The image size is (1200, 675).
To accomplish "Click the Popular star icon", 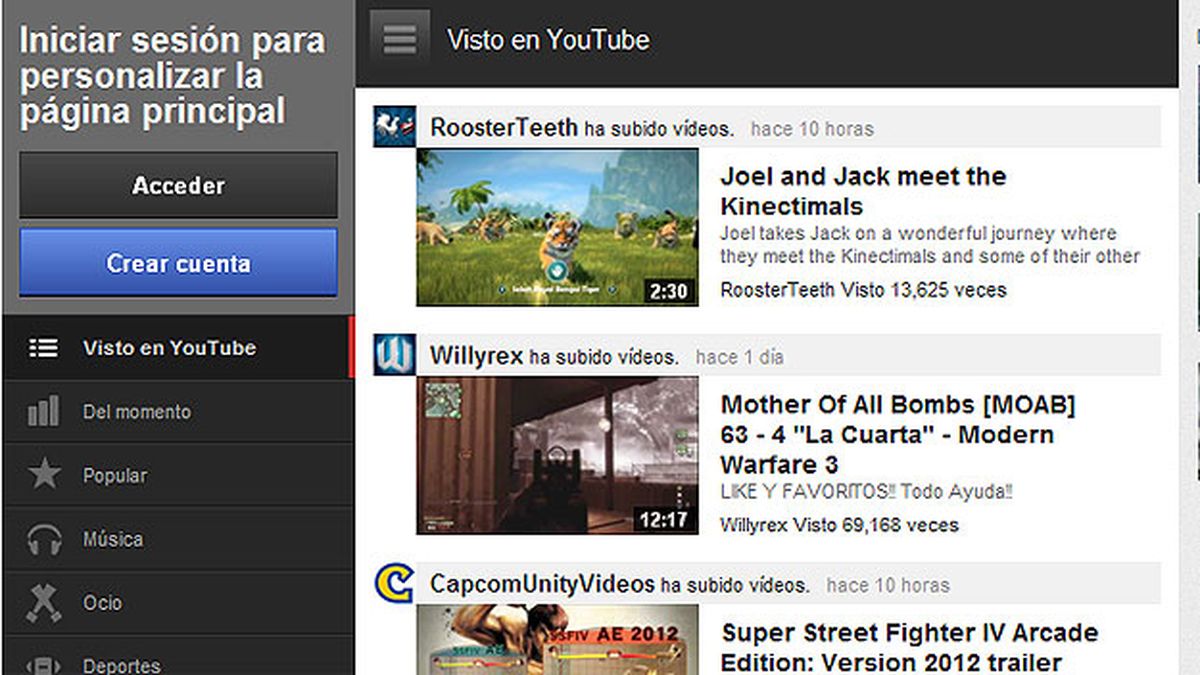I will point(44,475).
